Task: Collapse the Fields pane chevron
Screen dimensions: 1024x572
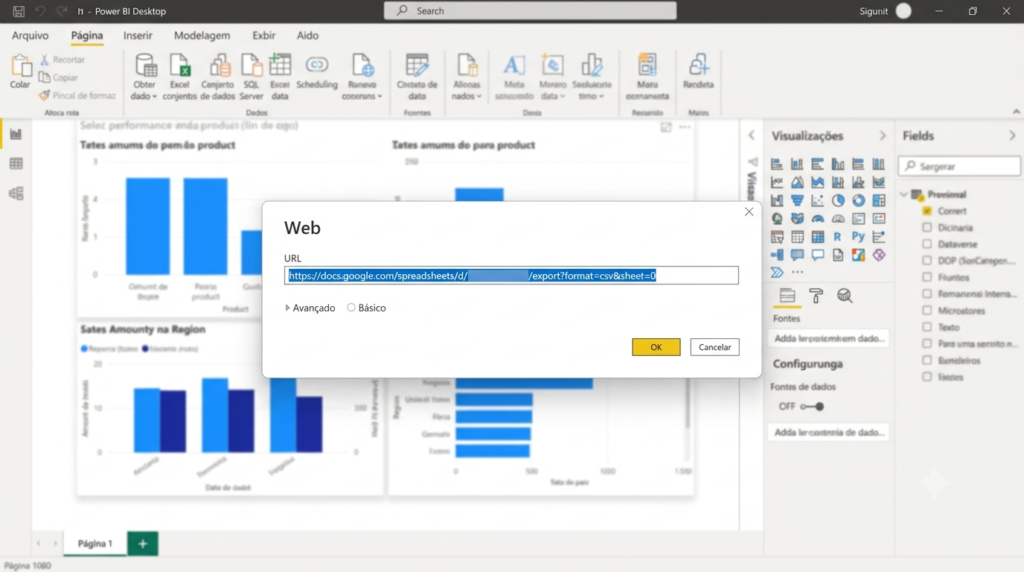Action: (x=1012, y=136)
